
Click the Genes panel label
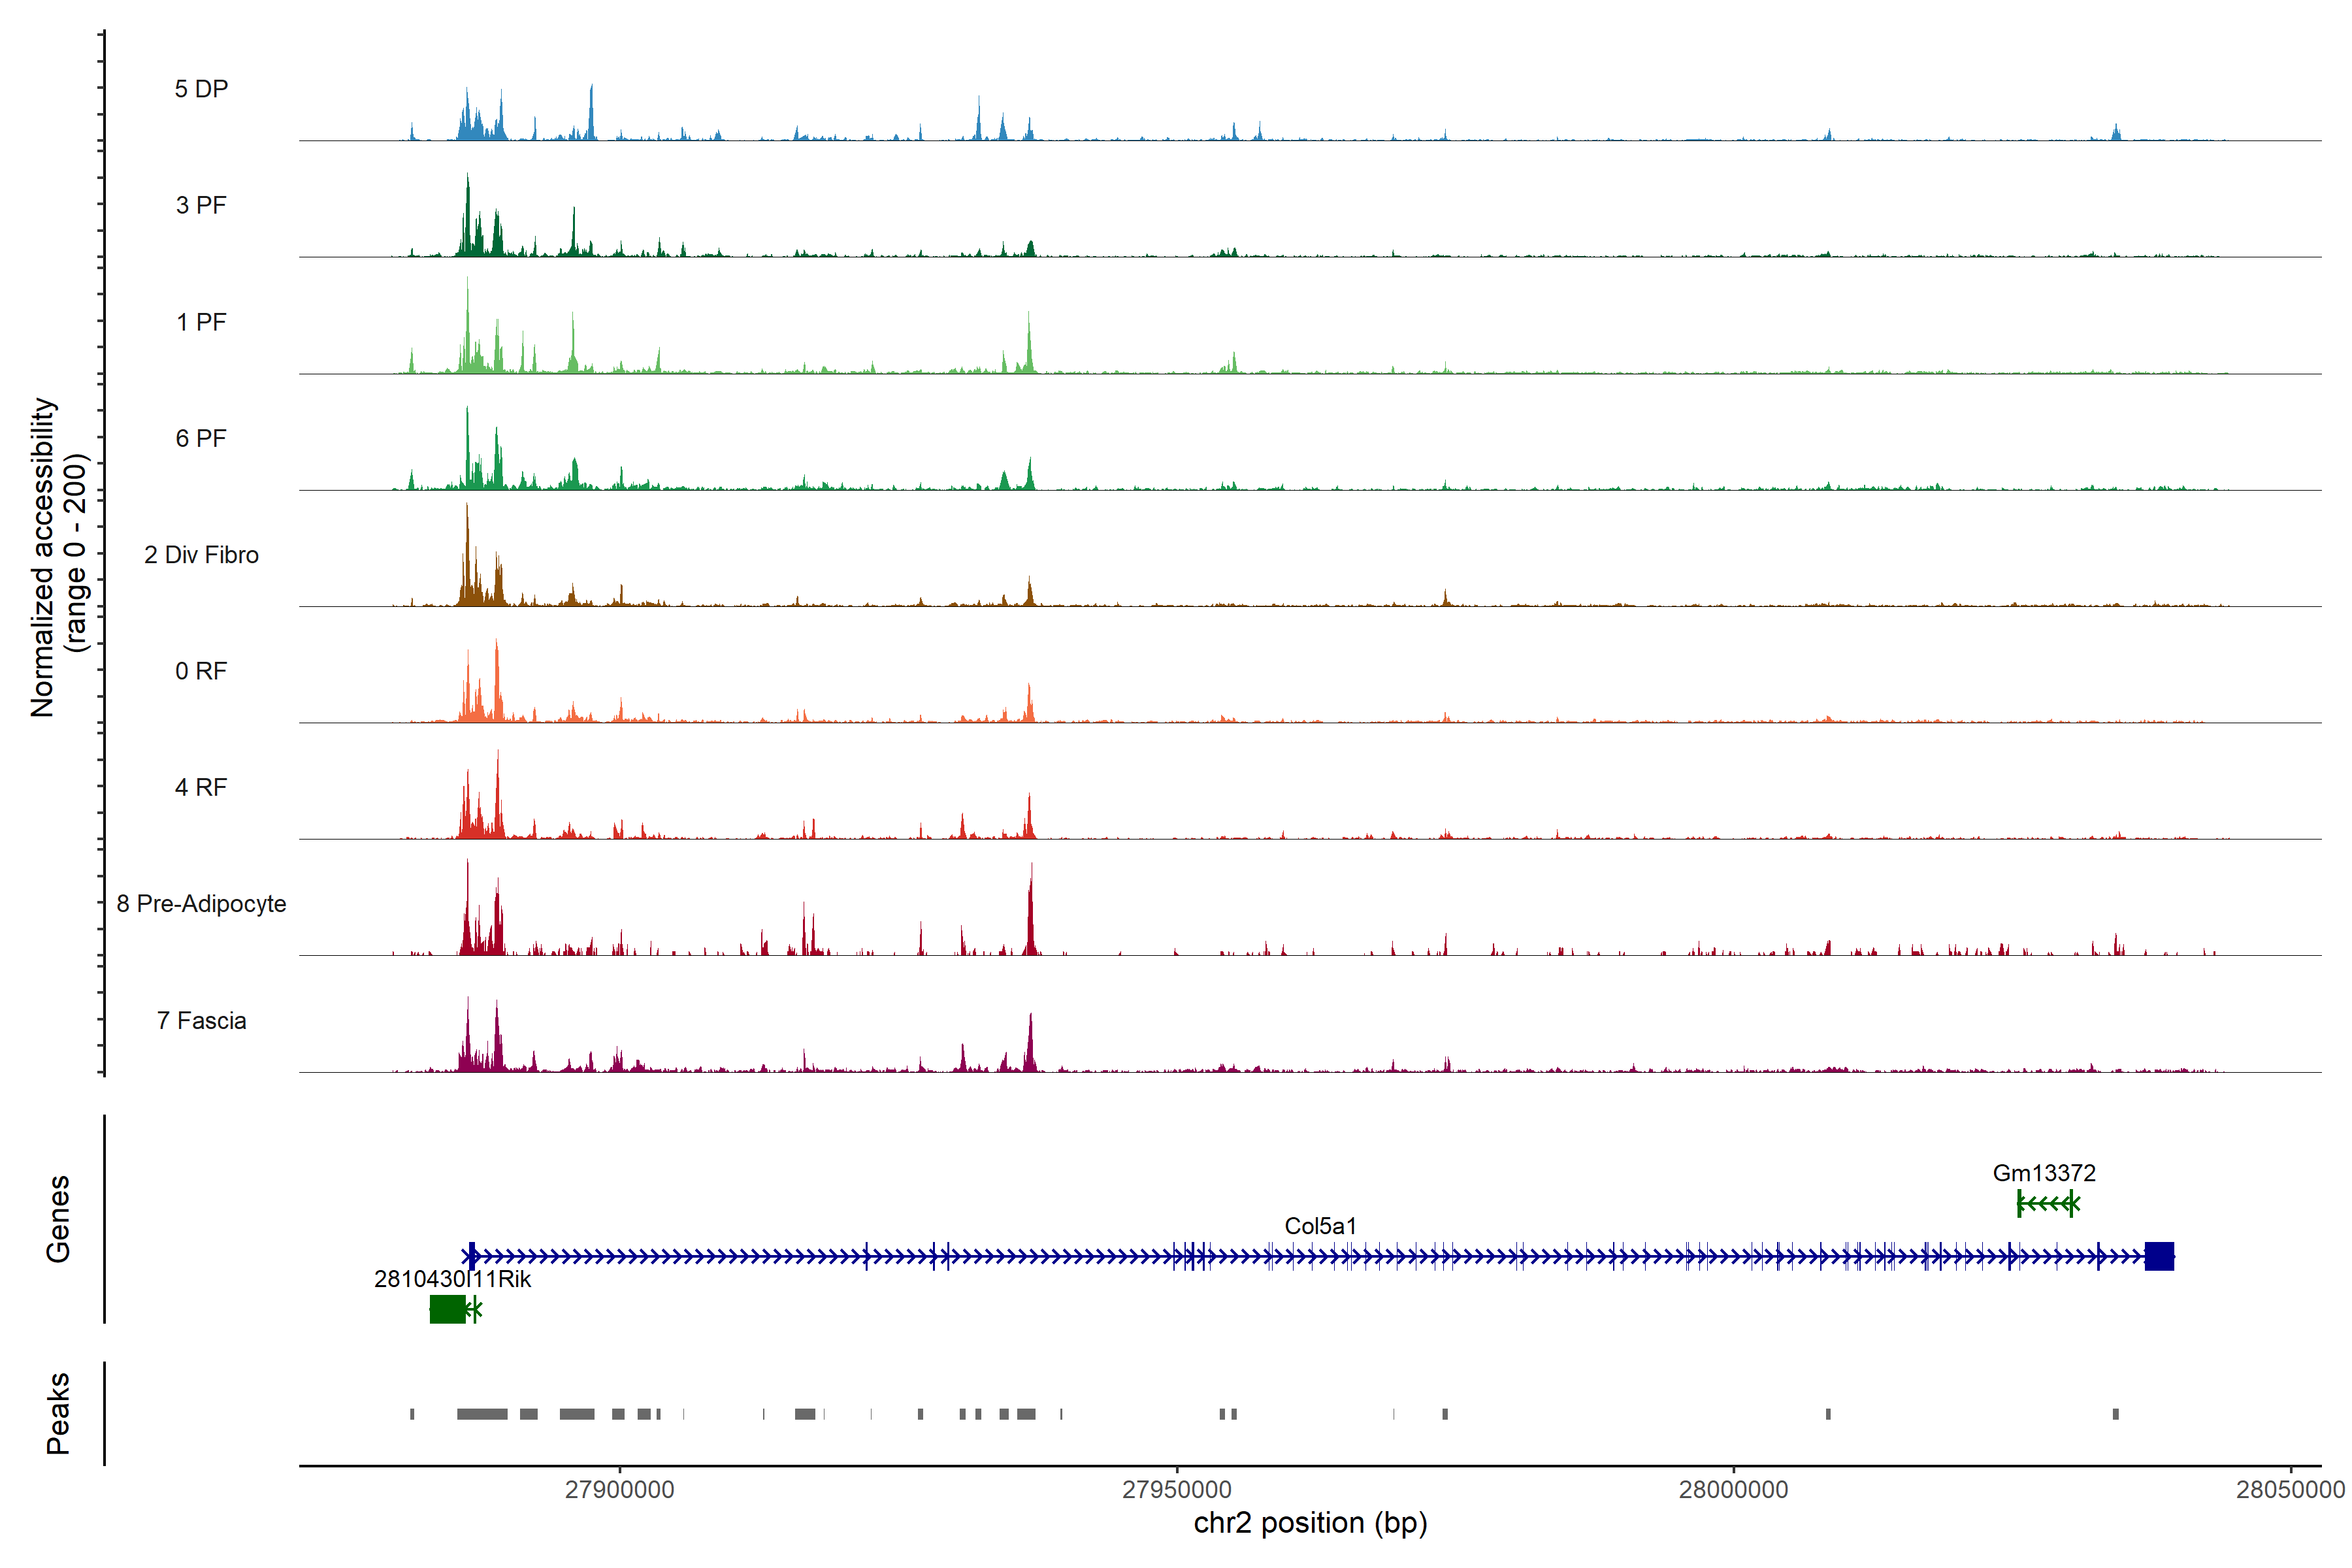(x=58, y=1218)
